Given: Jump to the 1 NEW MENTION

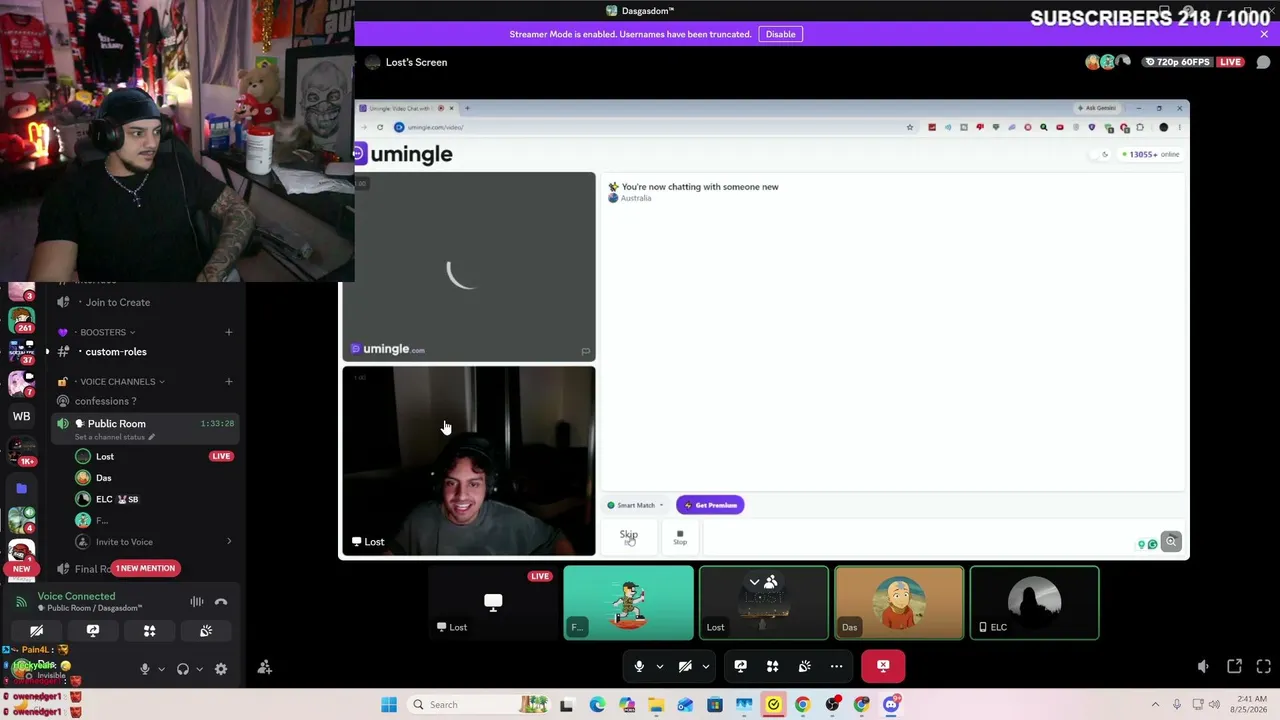Looking at the screenshot, I should click(x=145, y=568).
